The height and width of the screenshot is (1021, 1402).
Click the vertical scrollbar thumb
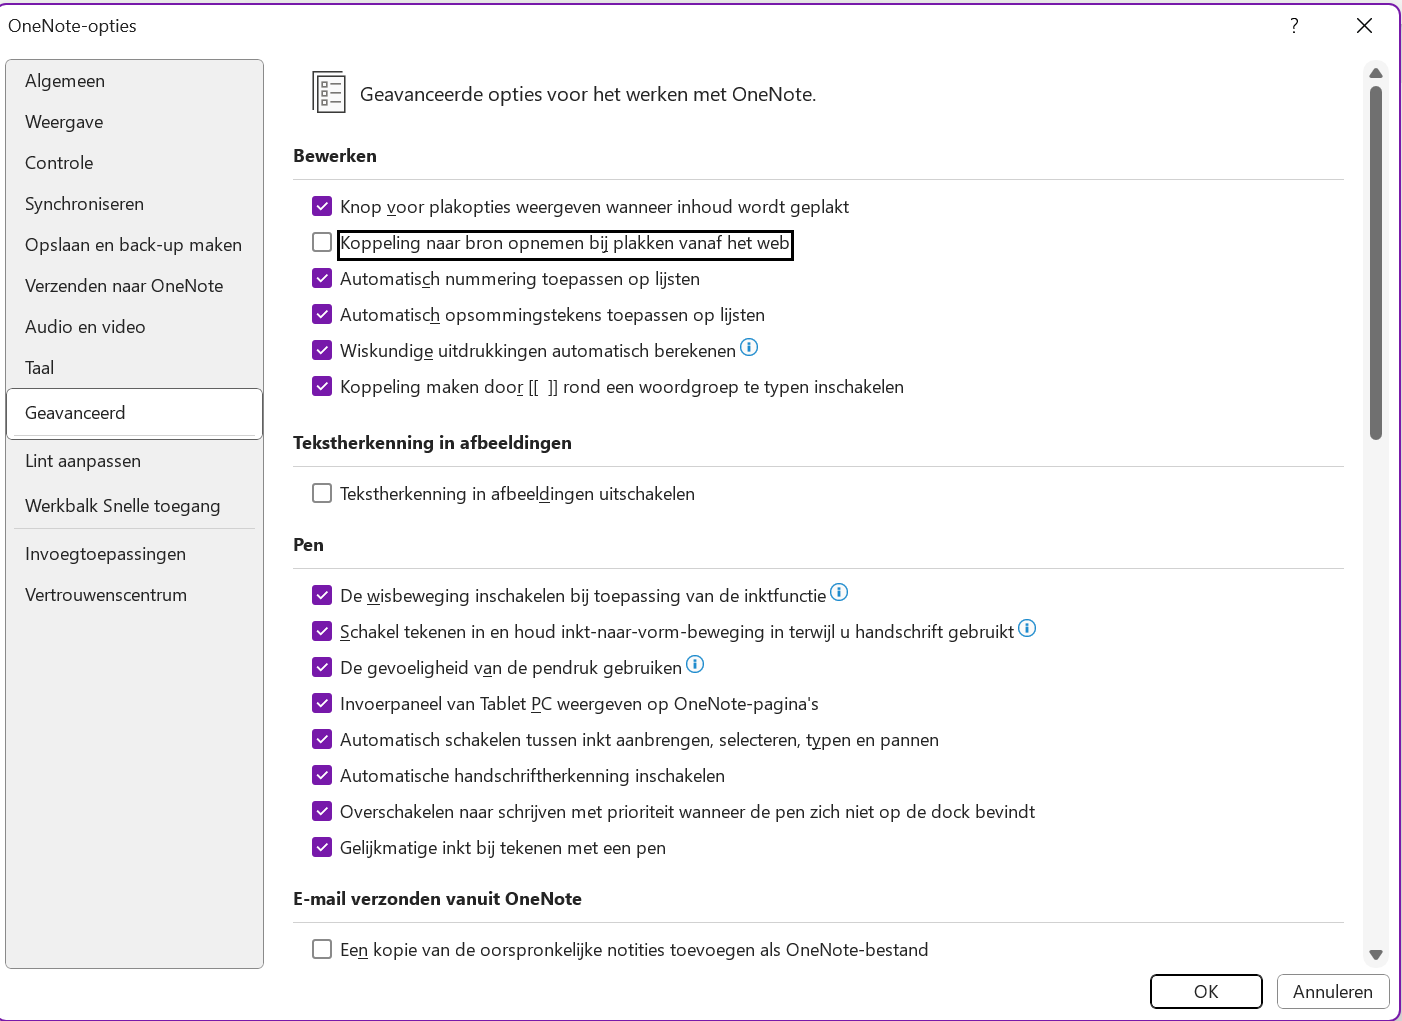(1376, 262)
